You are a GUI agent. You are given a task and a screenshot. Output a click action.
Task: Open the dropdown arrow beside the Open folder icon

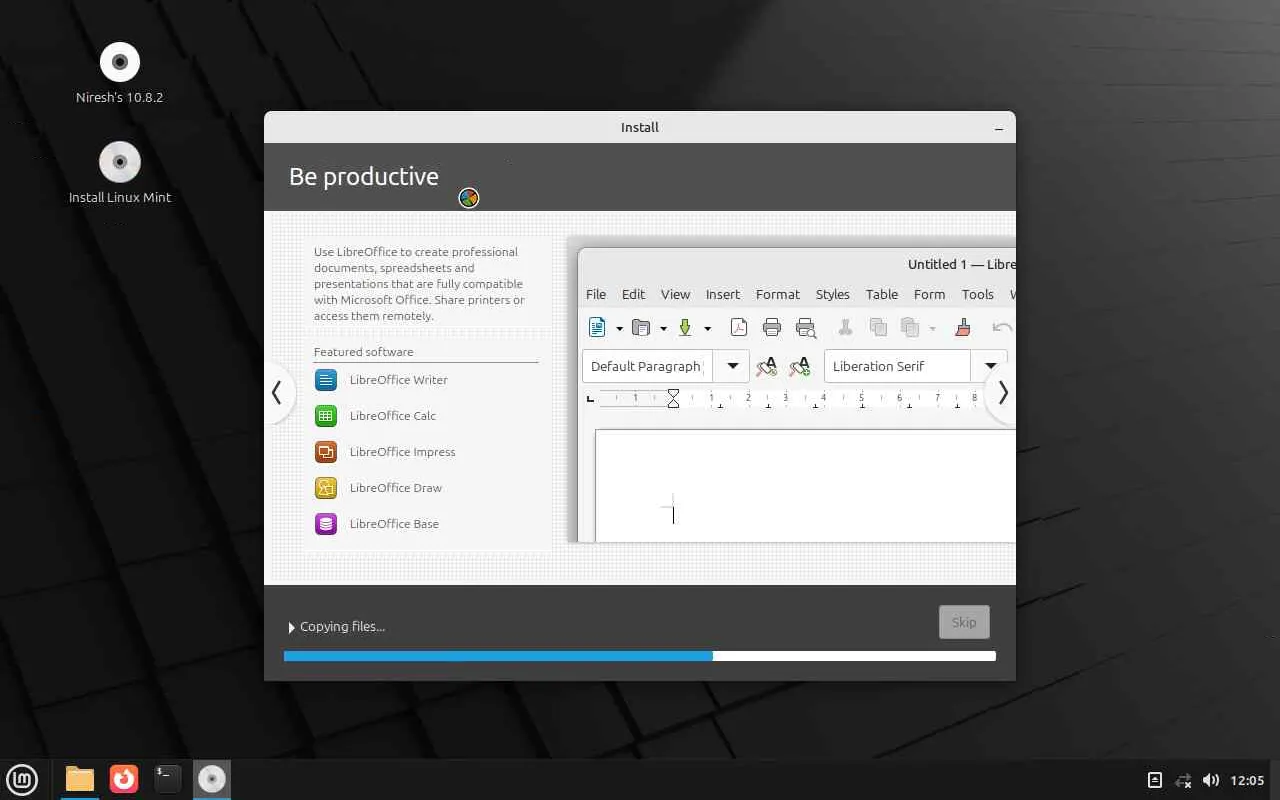pyautogui.click(x=663, y=328)
